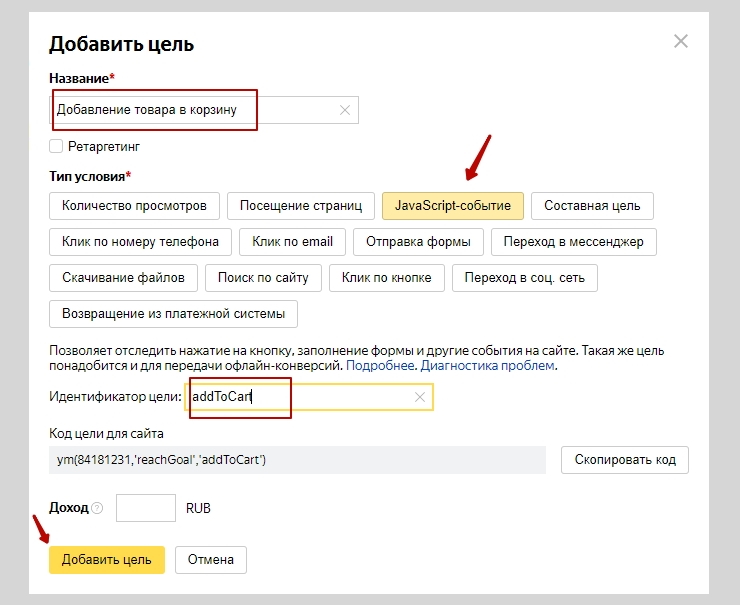Choose Клик по номеру телефона option
This screenshot has width=740, height=605.
tap(140, 242)
